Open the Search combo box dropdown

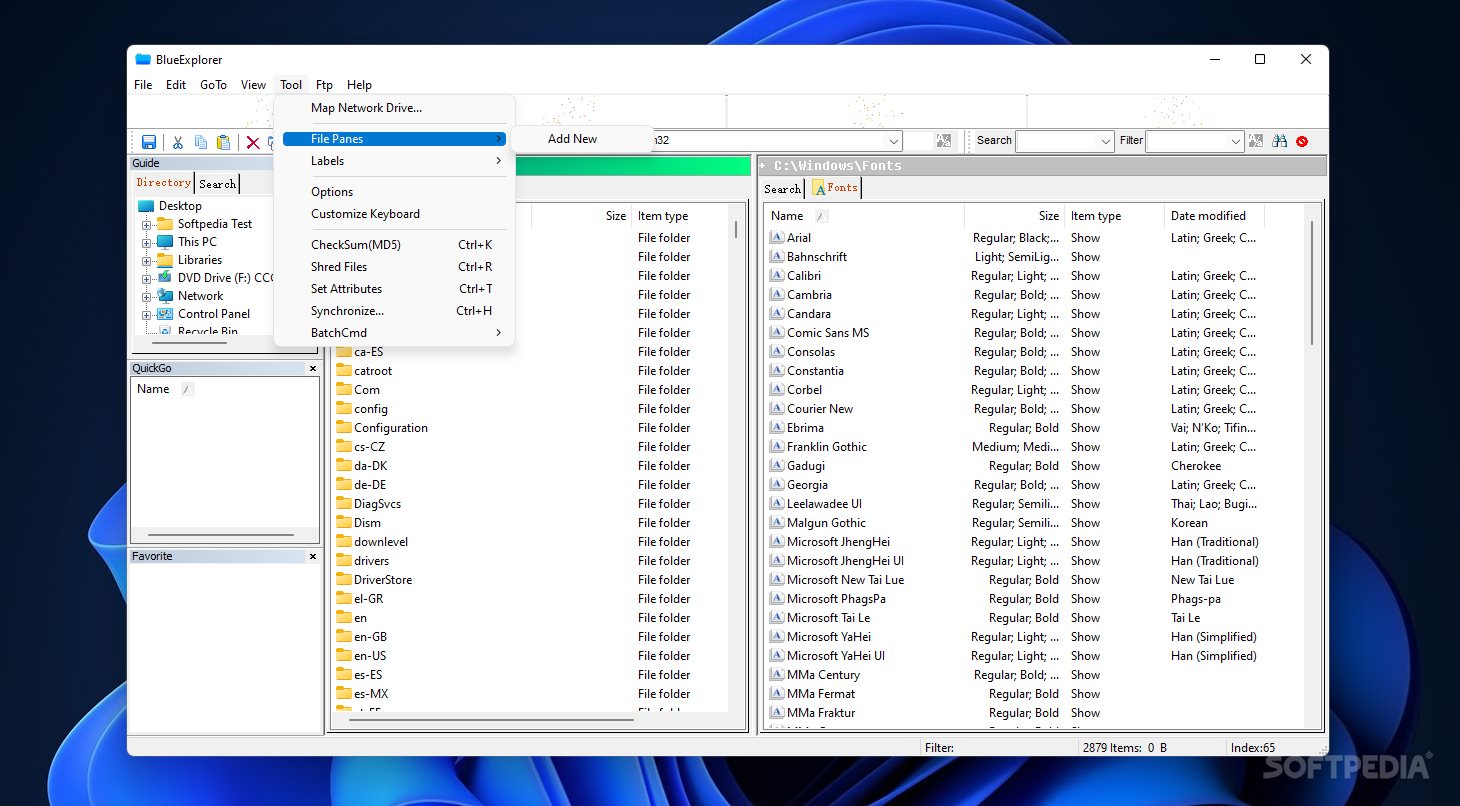(1105, 141)
